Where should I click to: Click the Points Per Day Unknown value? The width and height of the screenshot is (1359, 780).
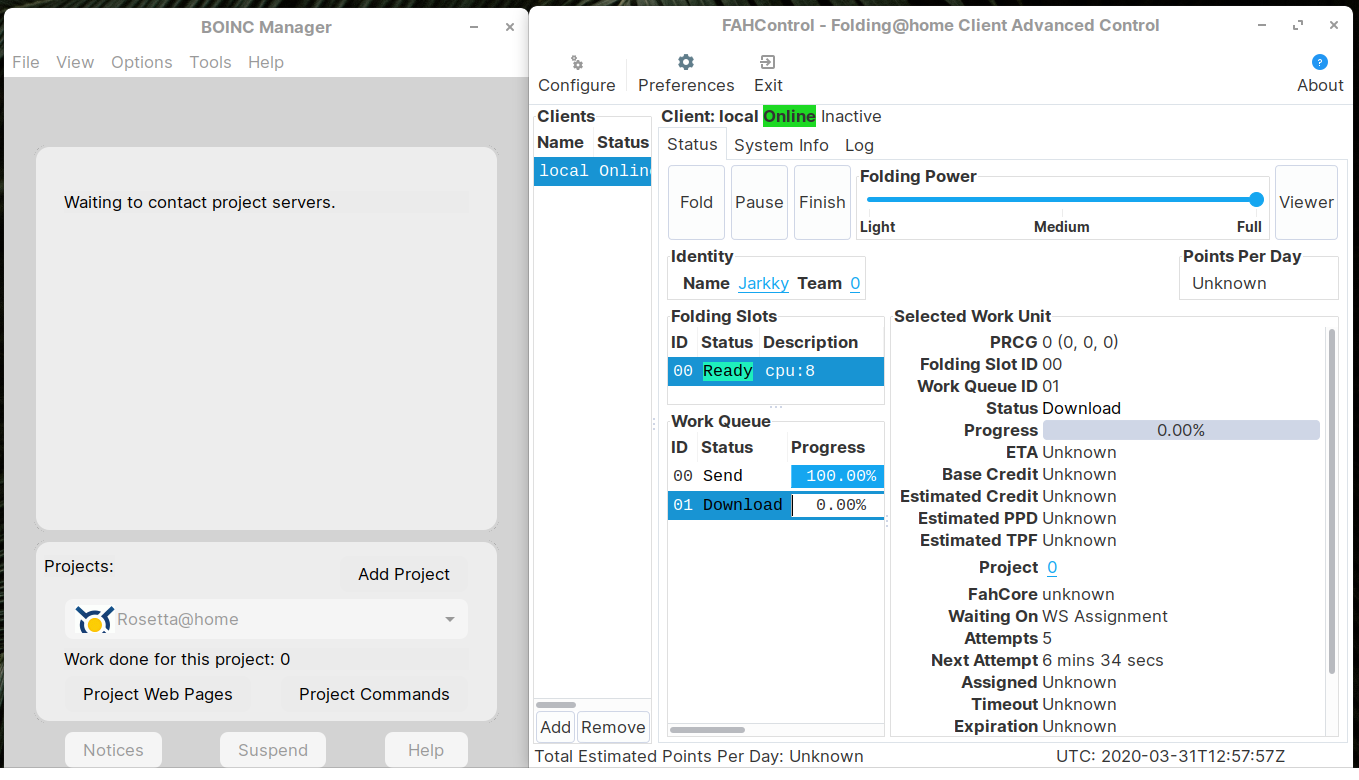1229,283
